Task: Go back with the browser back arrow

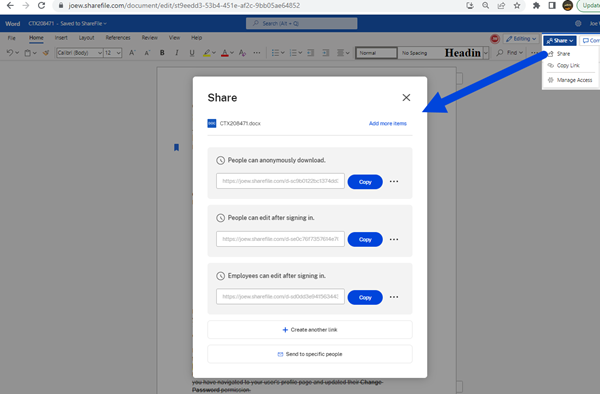Action: (10, 5)
